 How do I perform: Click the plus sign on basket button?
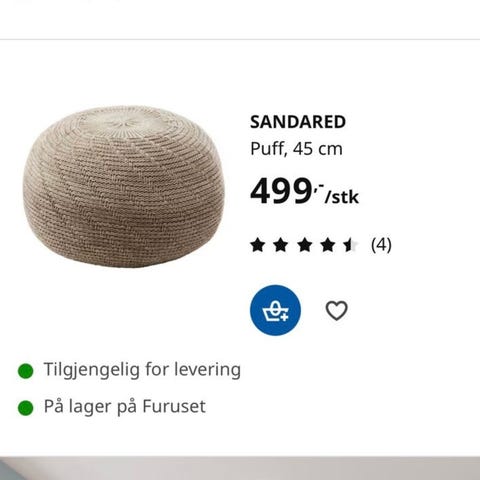tap(284, 317)
